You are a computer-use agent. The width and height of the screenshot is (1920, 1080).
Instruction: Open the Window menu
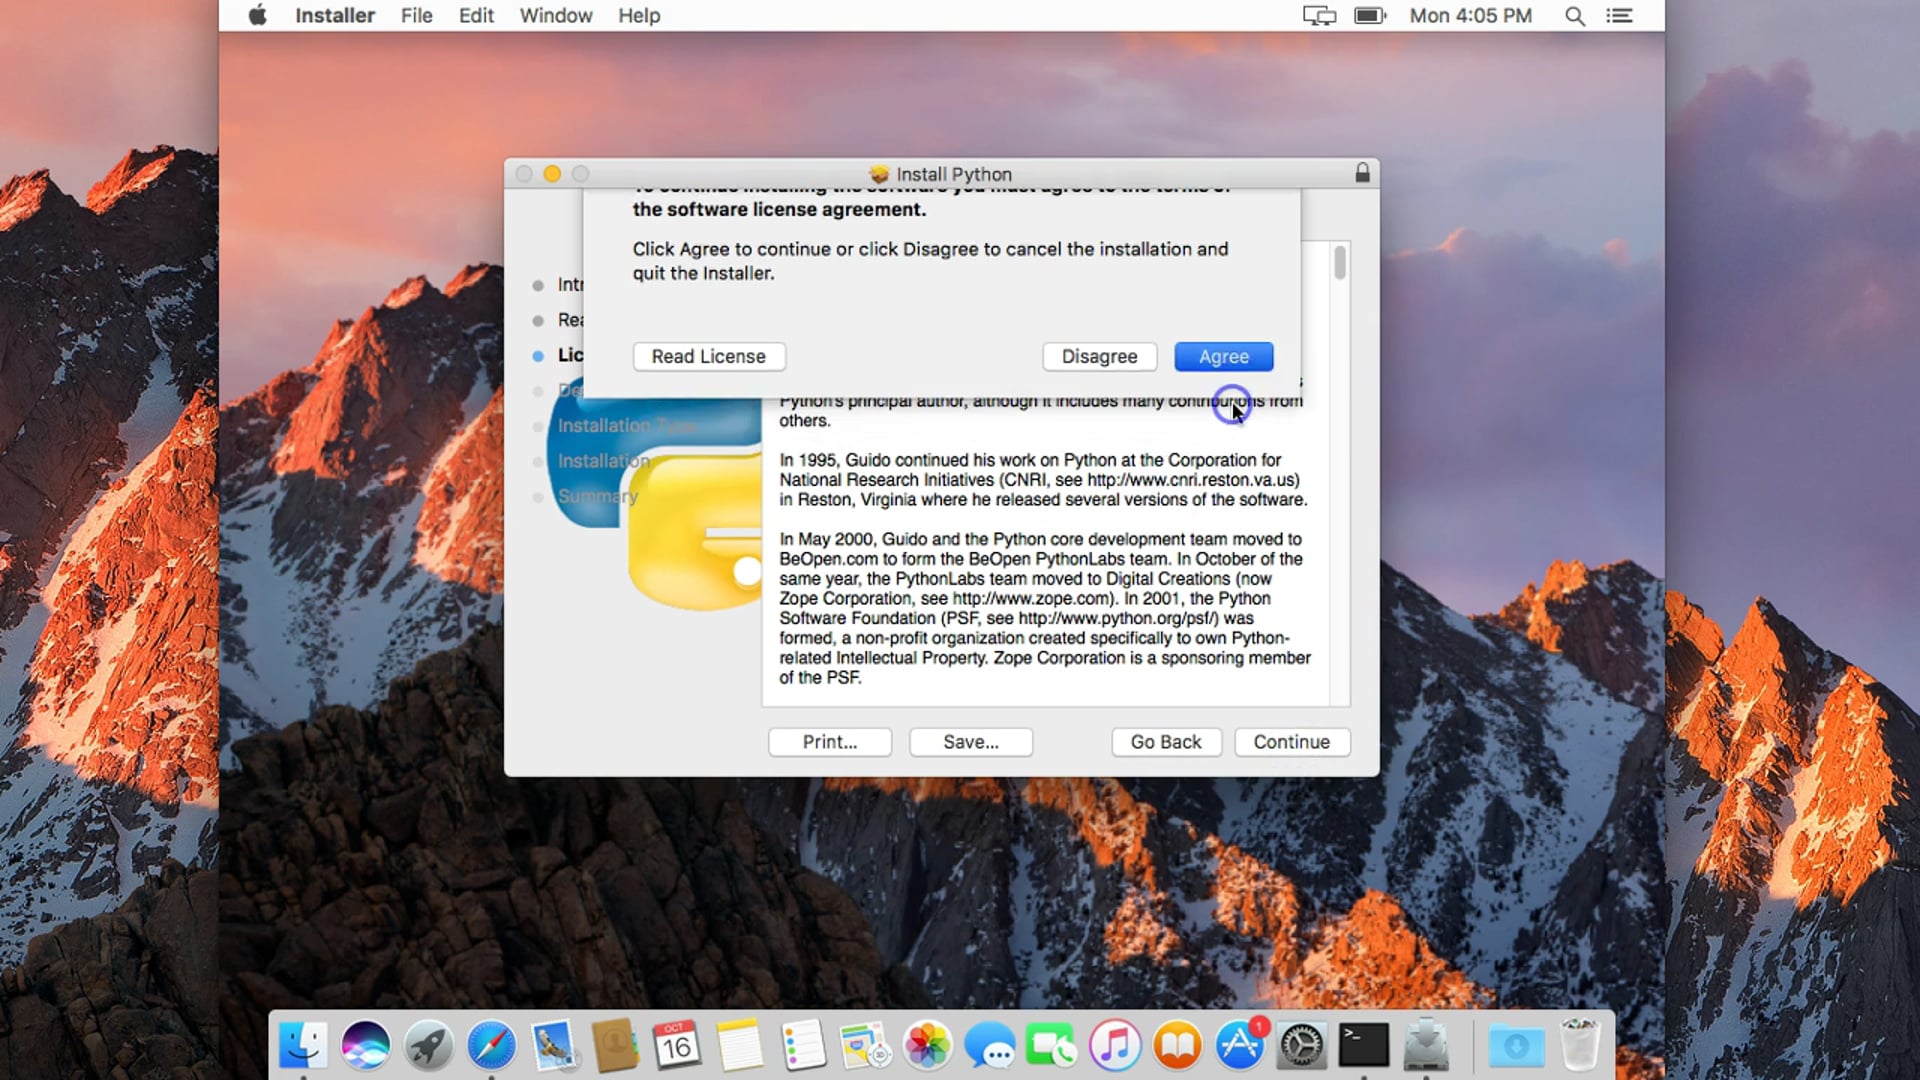point(556,15)
